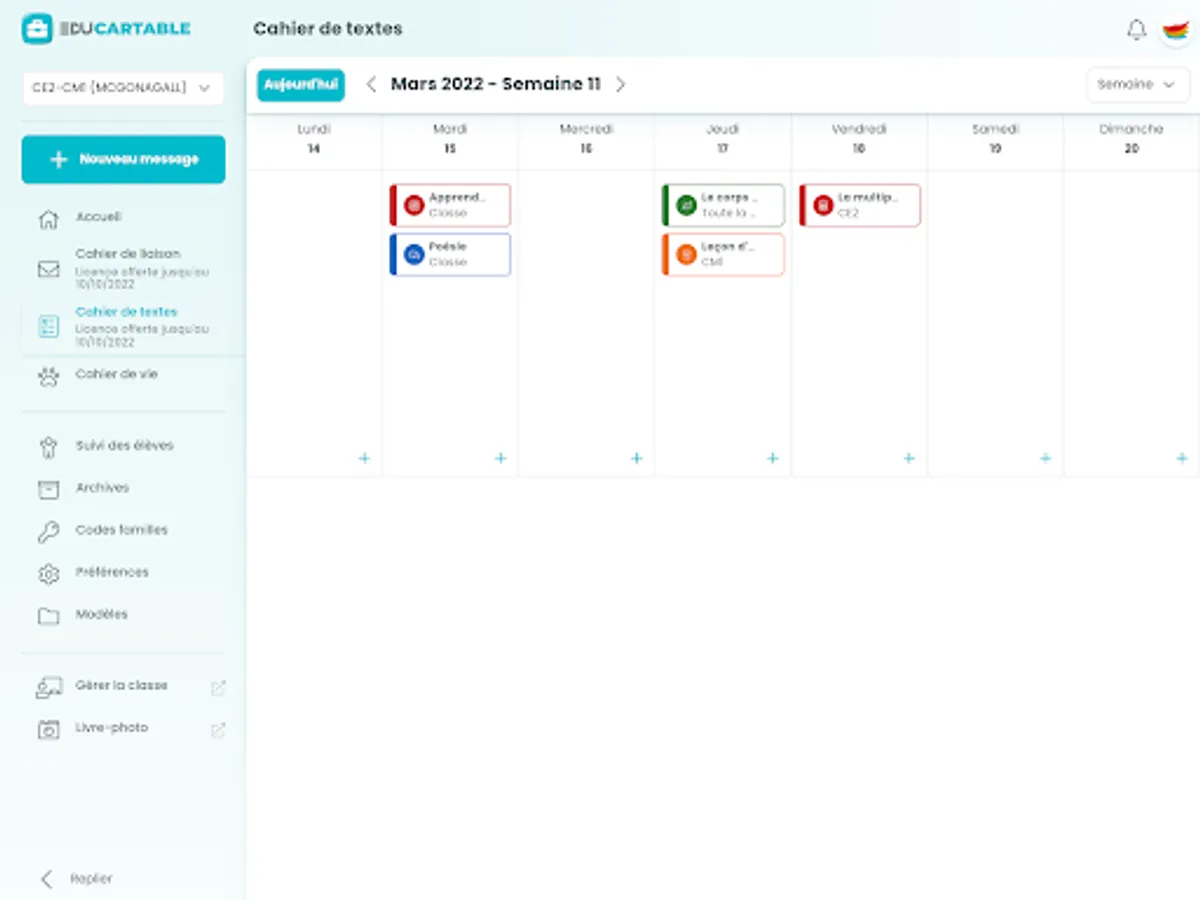Click the Cahier de vie paw icon
The height and width of the screenshot is (900, 1200).
point(48,377)
